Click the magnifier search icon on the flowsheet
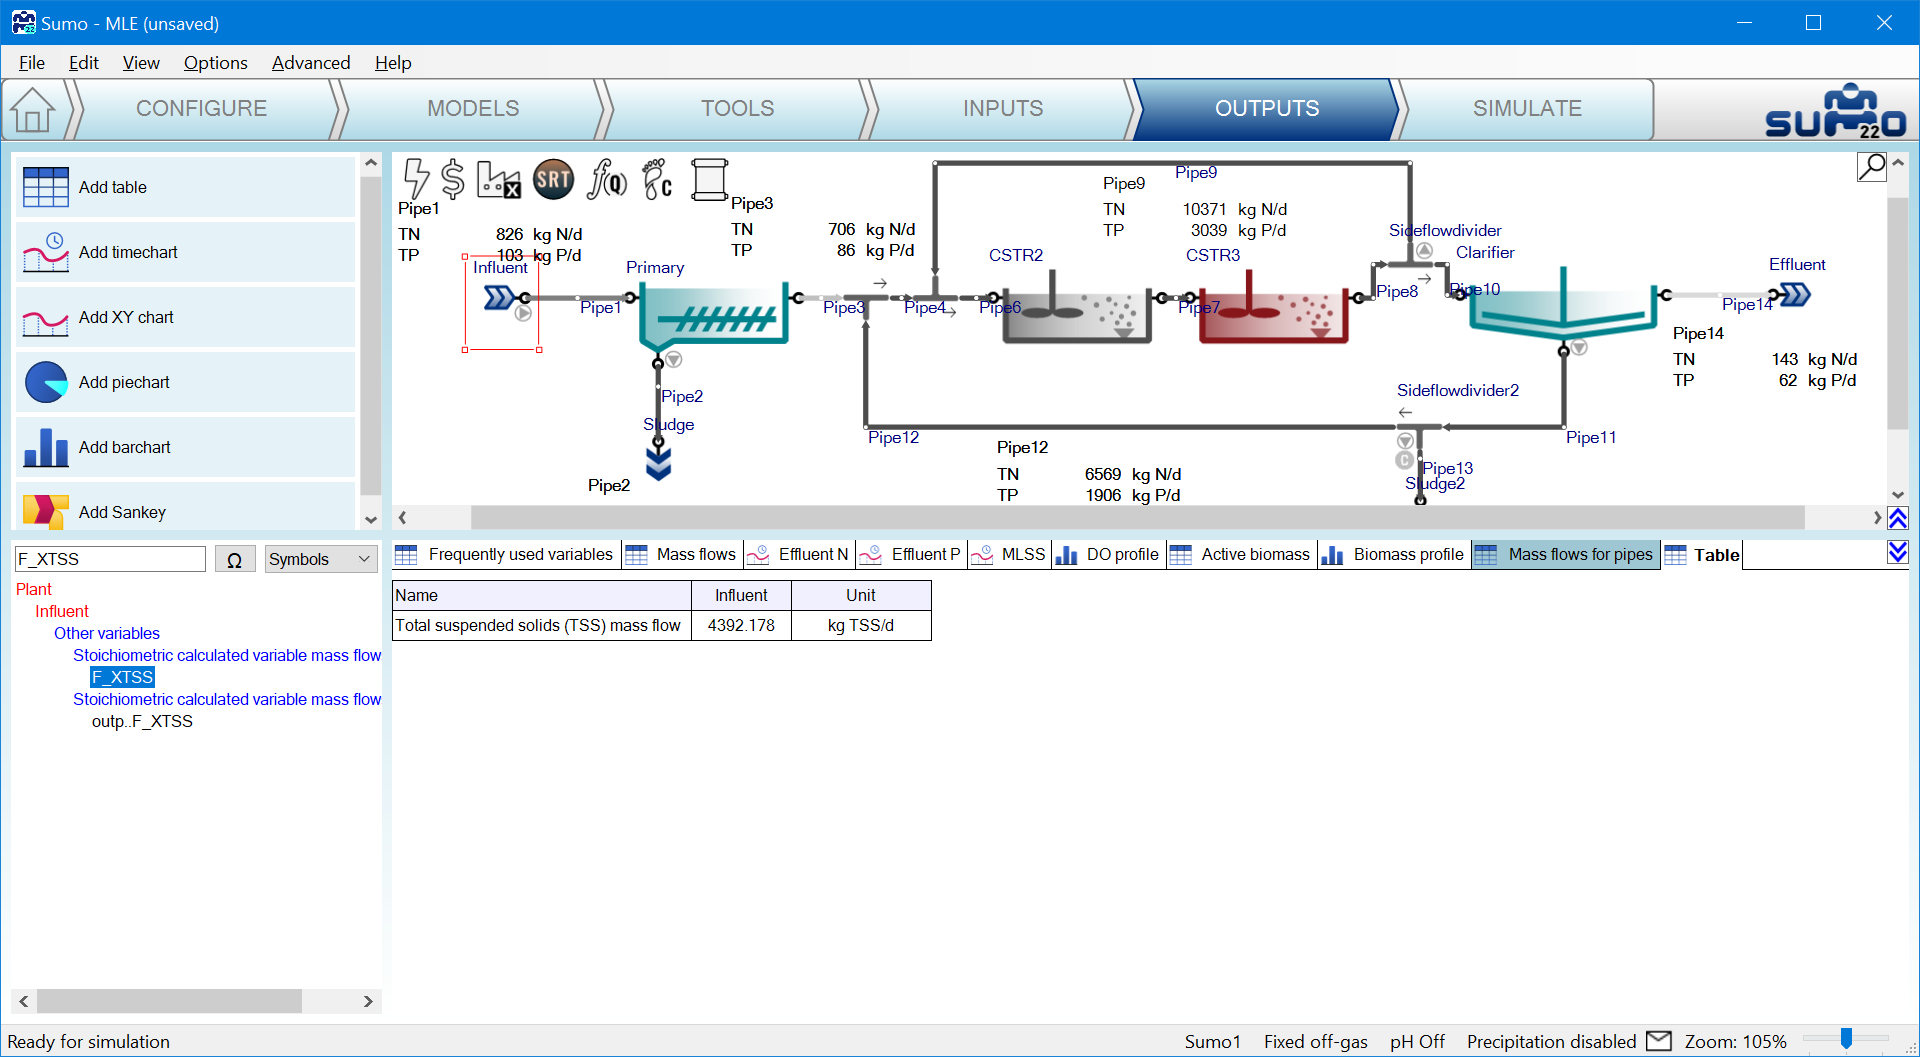The image size is (1920, 1057). tap(1871, 166)
